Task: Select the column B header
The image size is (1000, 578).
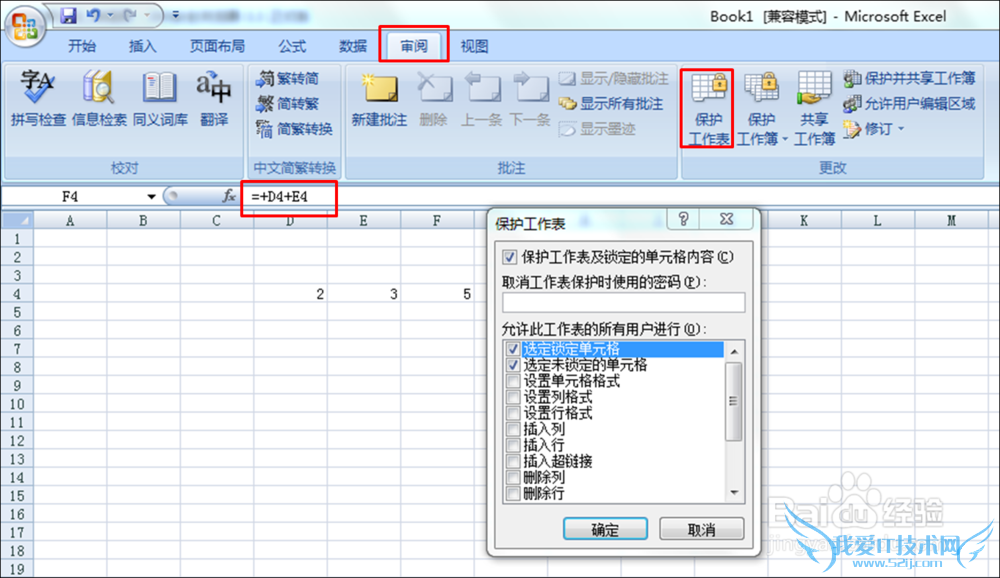Action: click(x=143, y=221)
